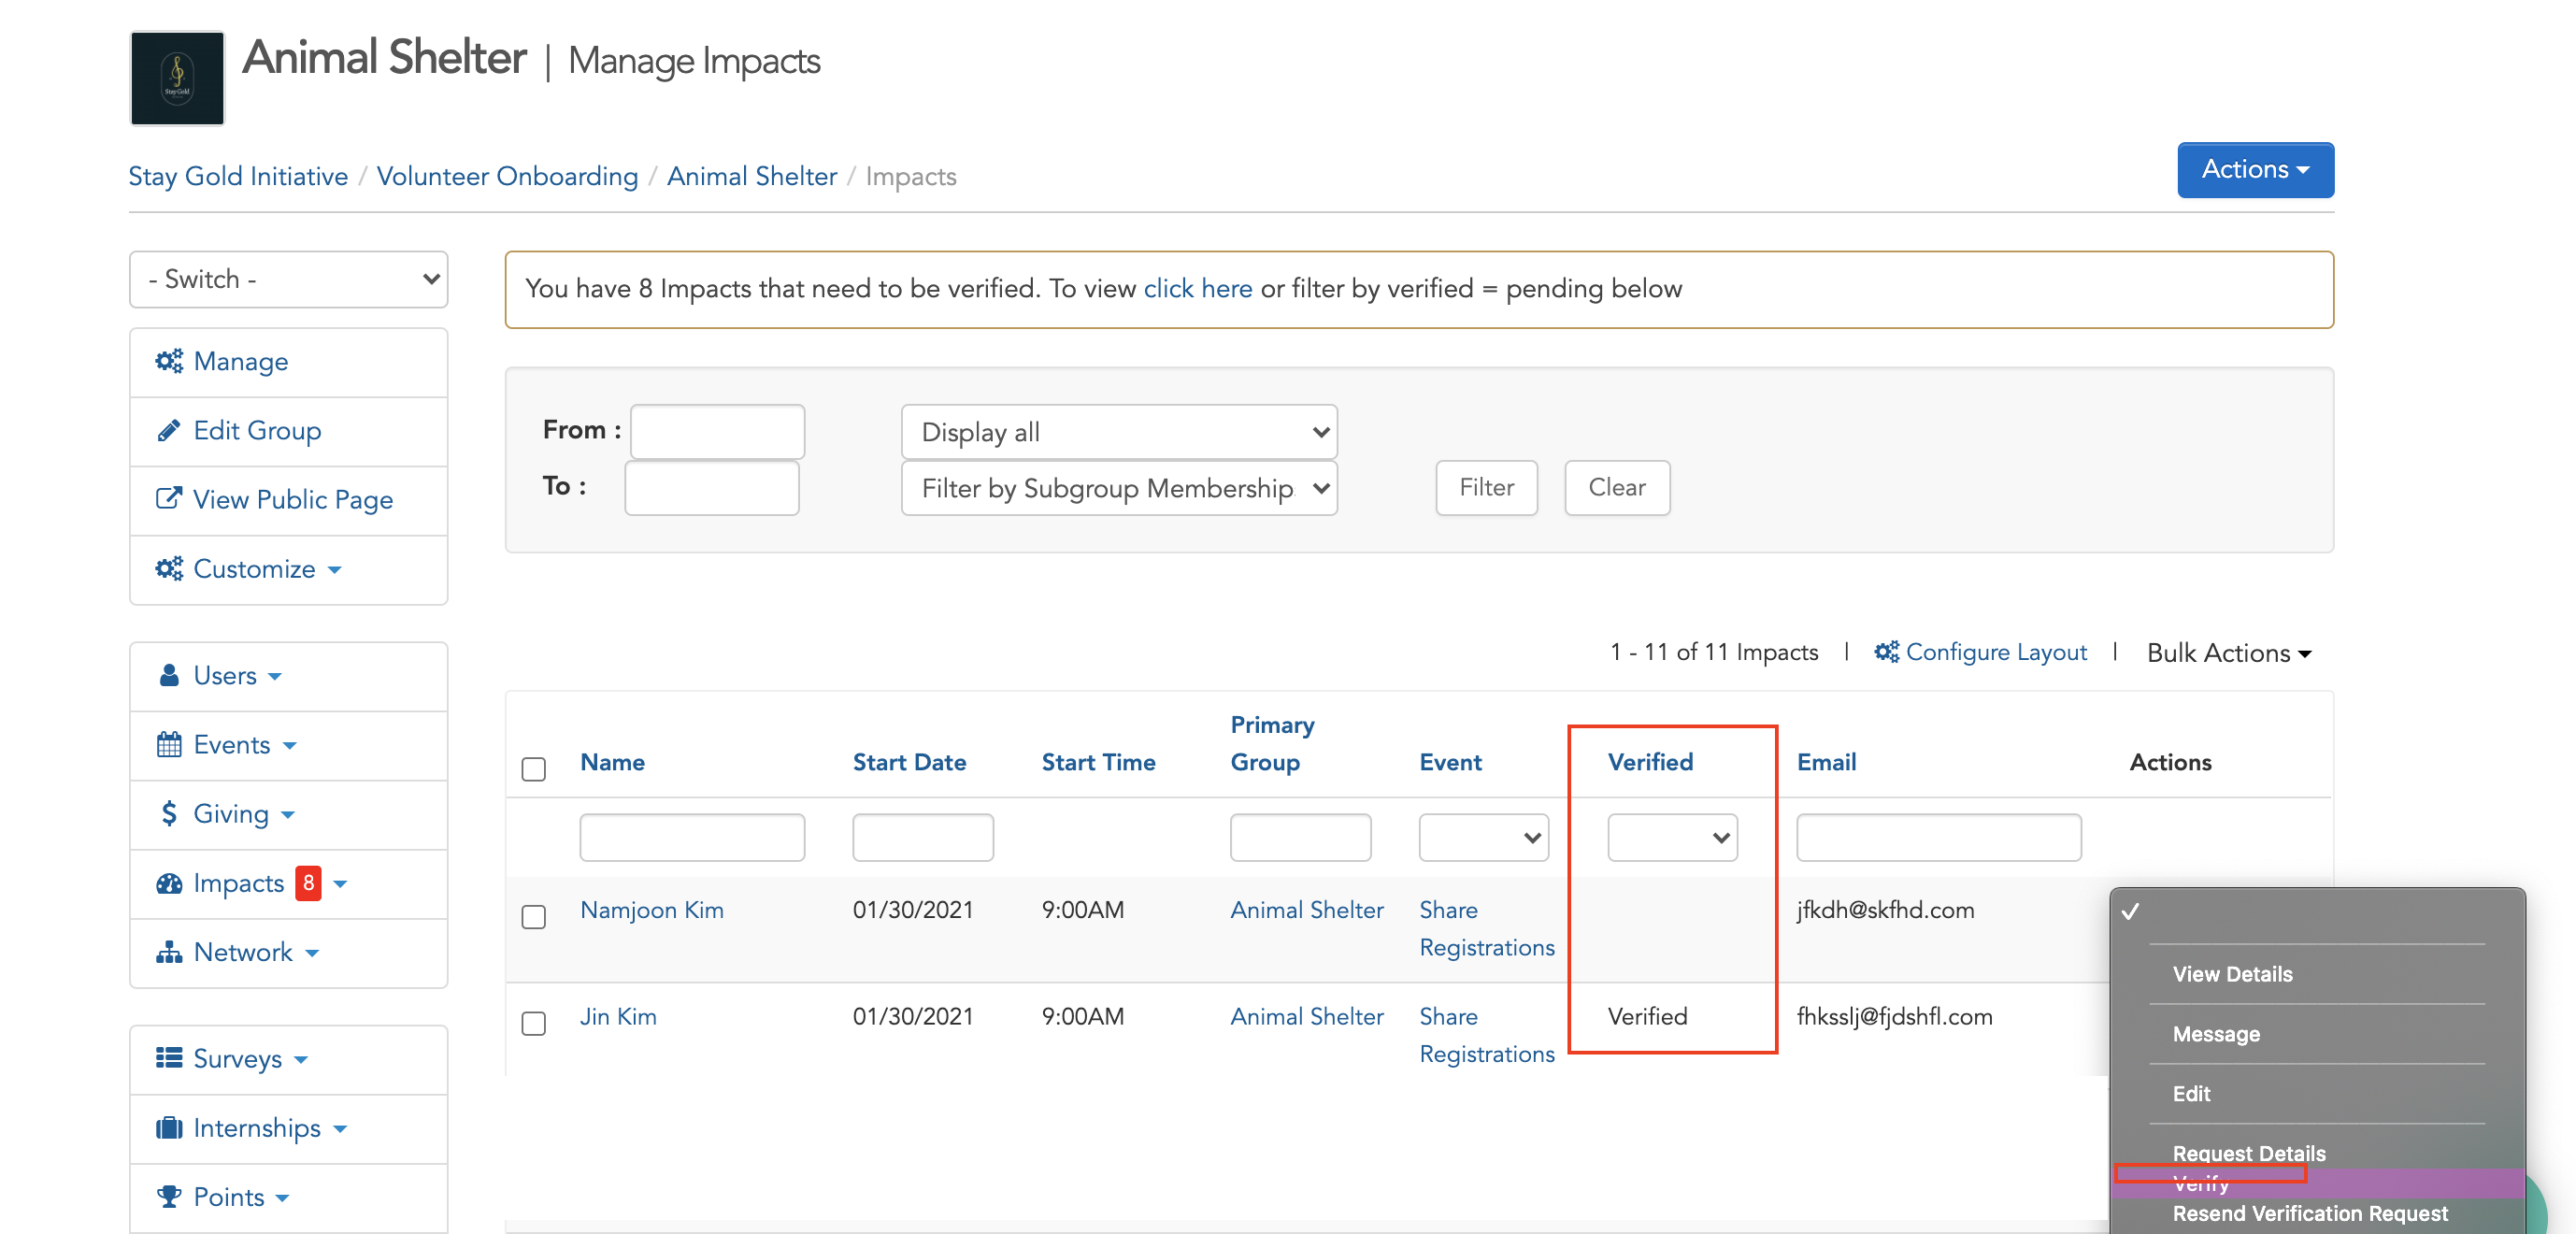Click the Internships briefcase icon
Viewport: 2576px width, 1234px height.
[x=169, y=1127]
